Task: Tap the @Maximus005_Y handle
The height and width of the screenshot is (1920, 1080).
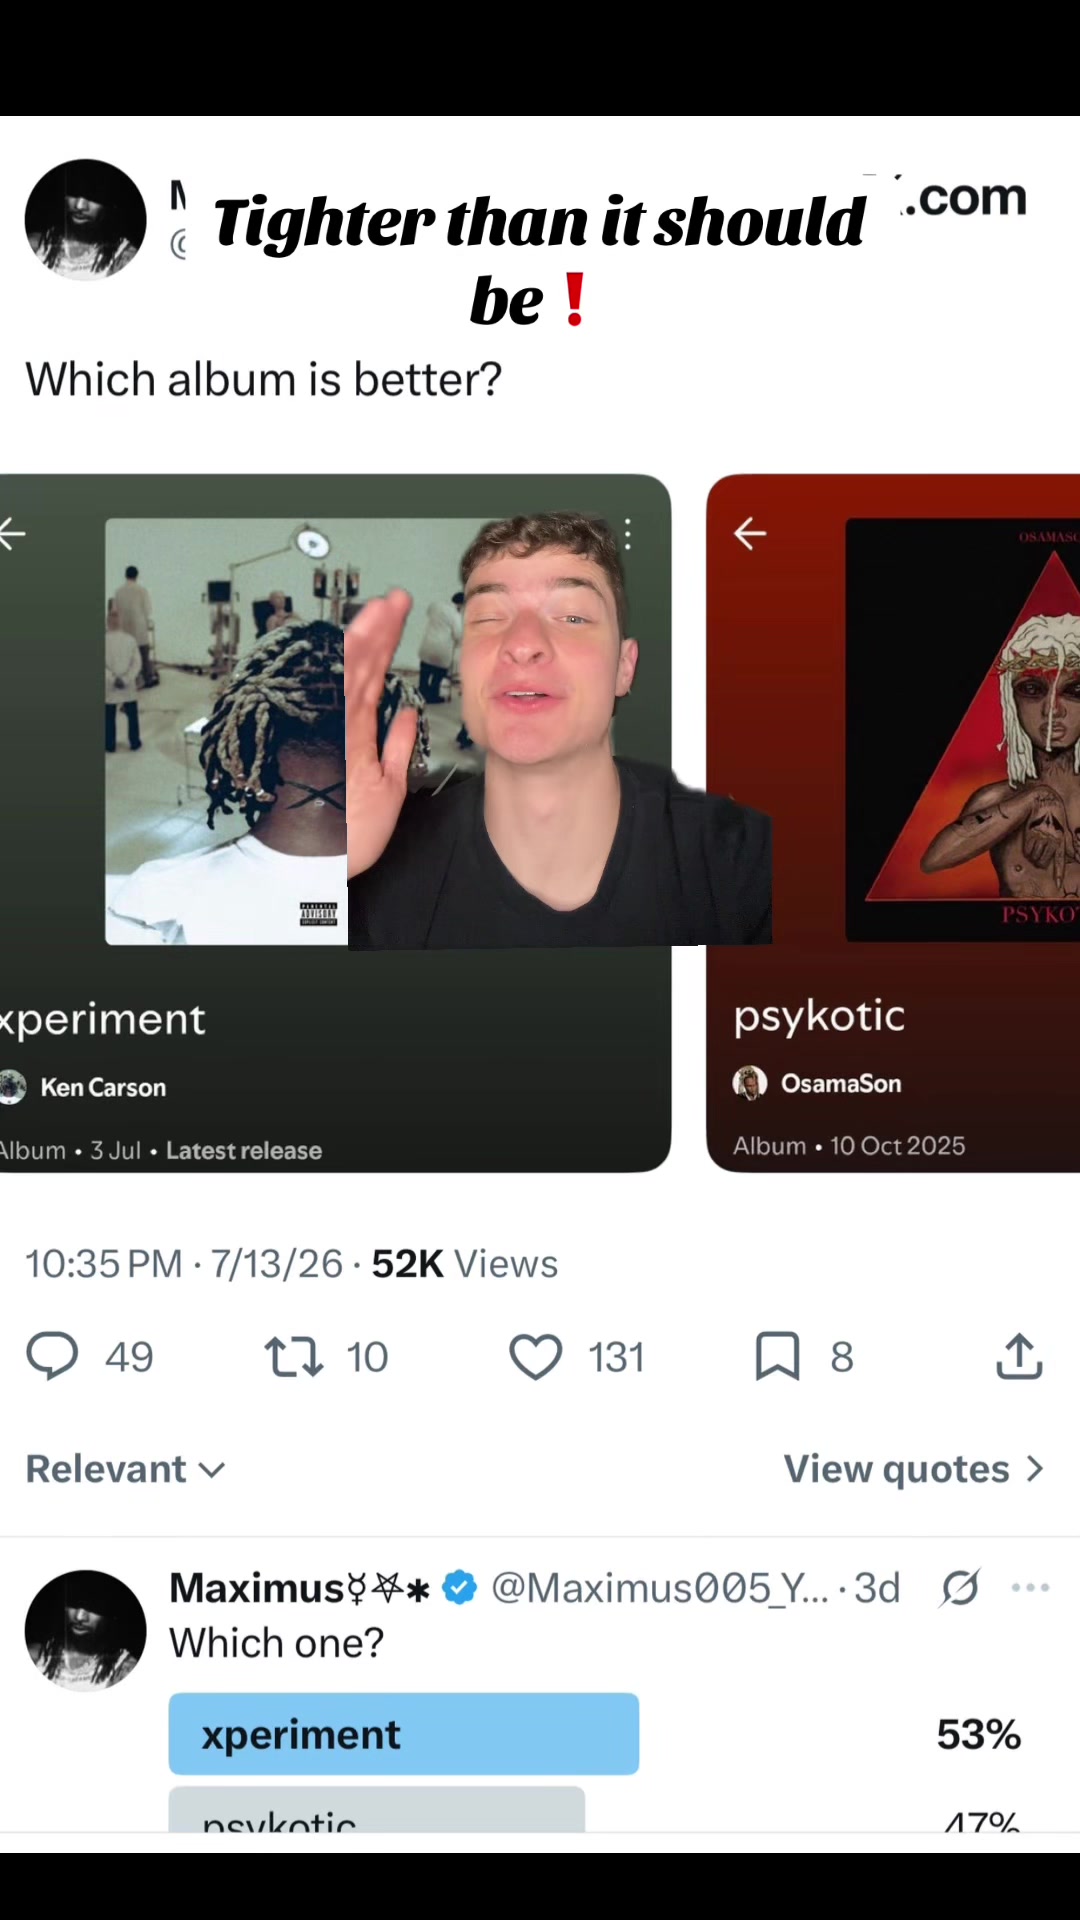Action: point(660,1587)
